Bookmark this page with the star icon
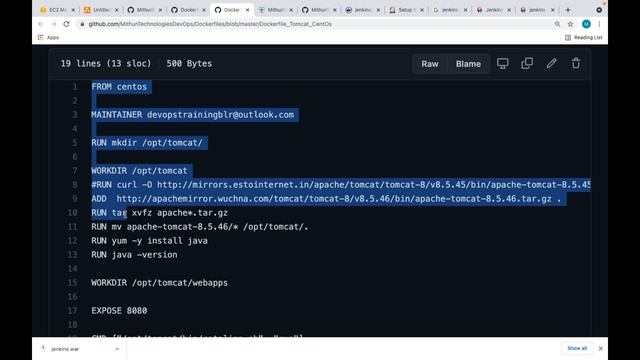This screenshot has width=640, height=360. pos(571,24)
